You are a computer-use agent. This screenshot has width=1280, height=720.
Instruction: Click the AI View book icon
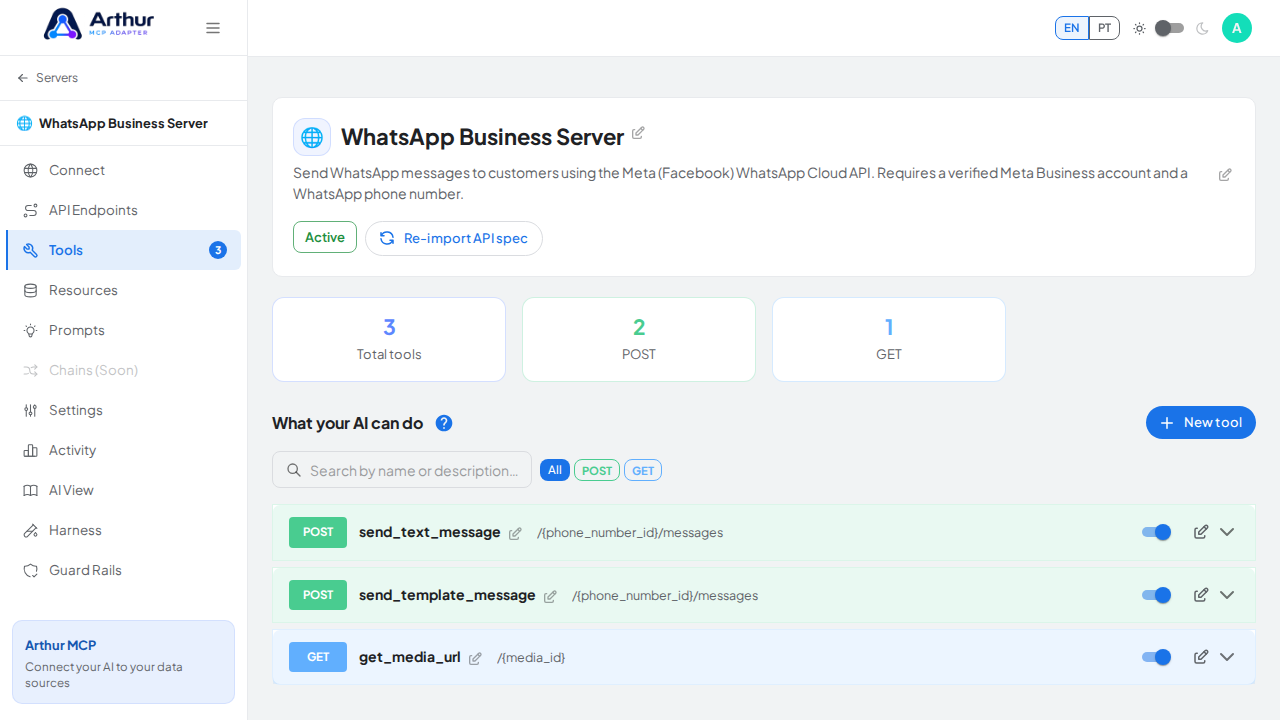coord(31,490)
